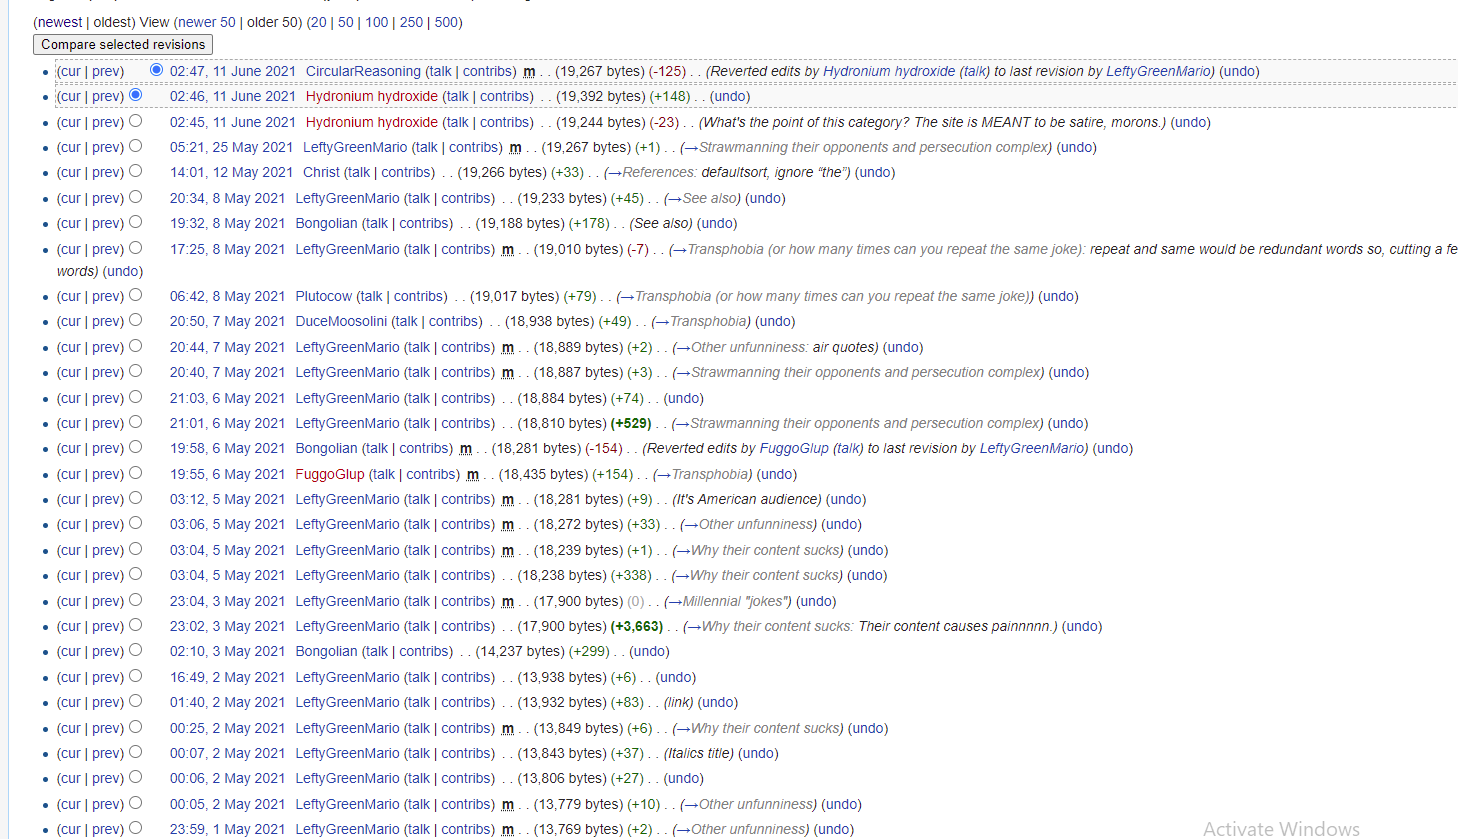
Task: Choose the radio button for the 20:50, 7 May 2021 revision
Action: tap(135, 320)
